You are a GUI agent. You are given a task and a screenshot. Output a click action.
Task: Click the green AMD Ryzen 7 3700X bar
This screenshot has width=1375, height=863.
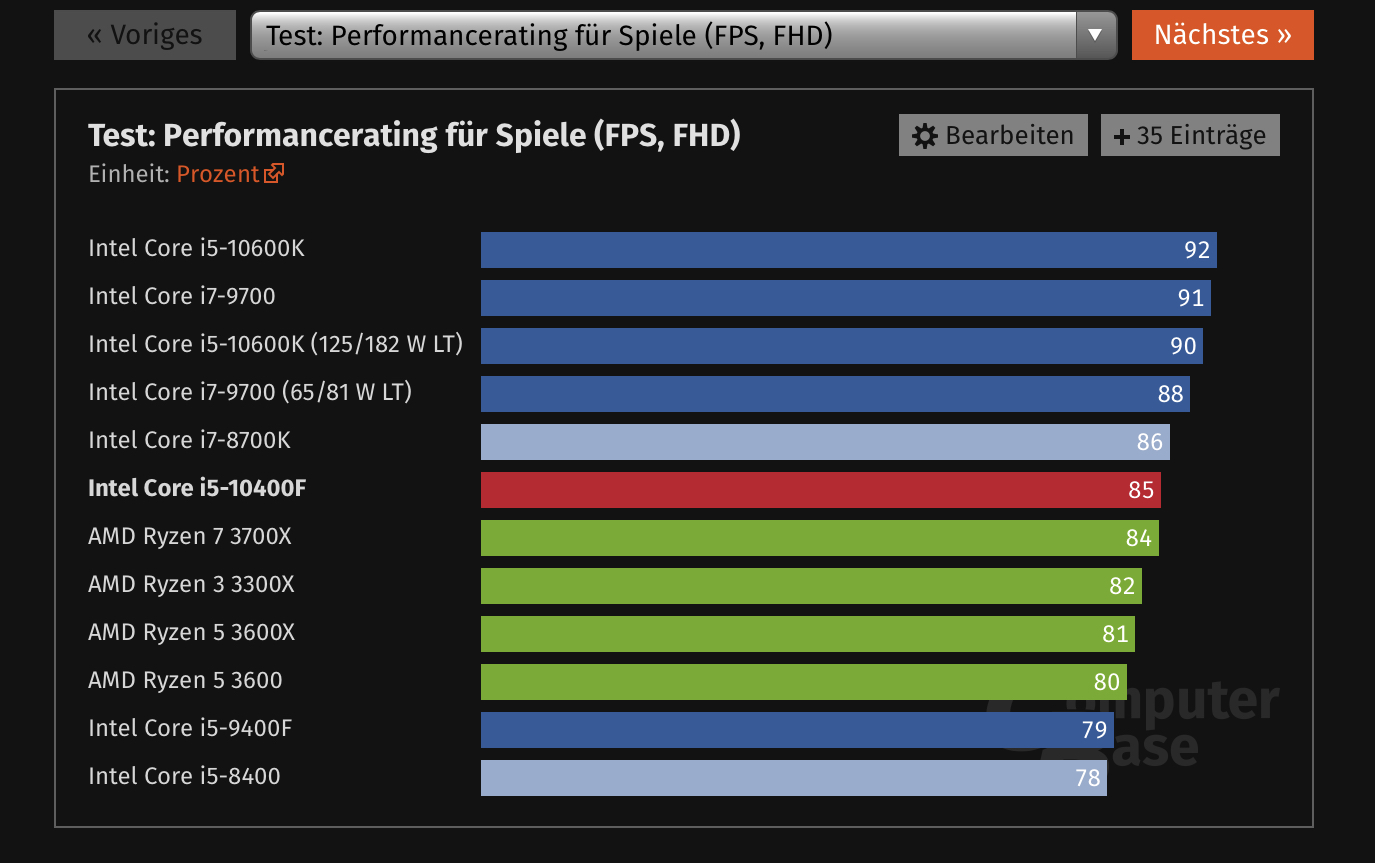[819, 538]
